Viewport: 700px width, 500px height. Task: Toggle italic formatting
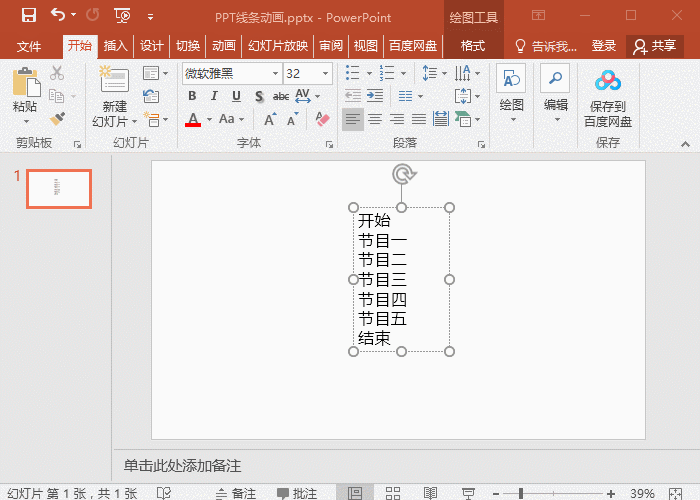[x=214, y=96]
